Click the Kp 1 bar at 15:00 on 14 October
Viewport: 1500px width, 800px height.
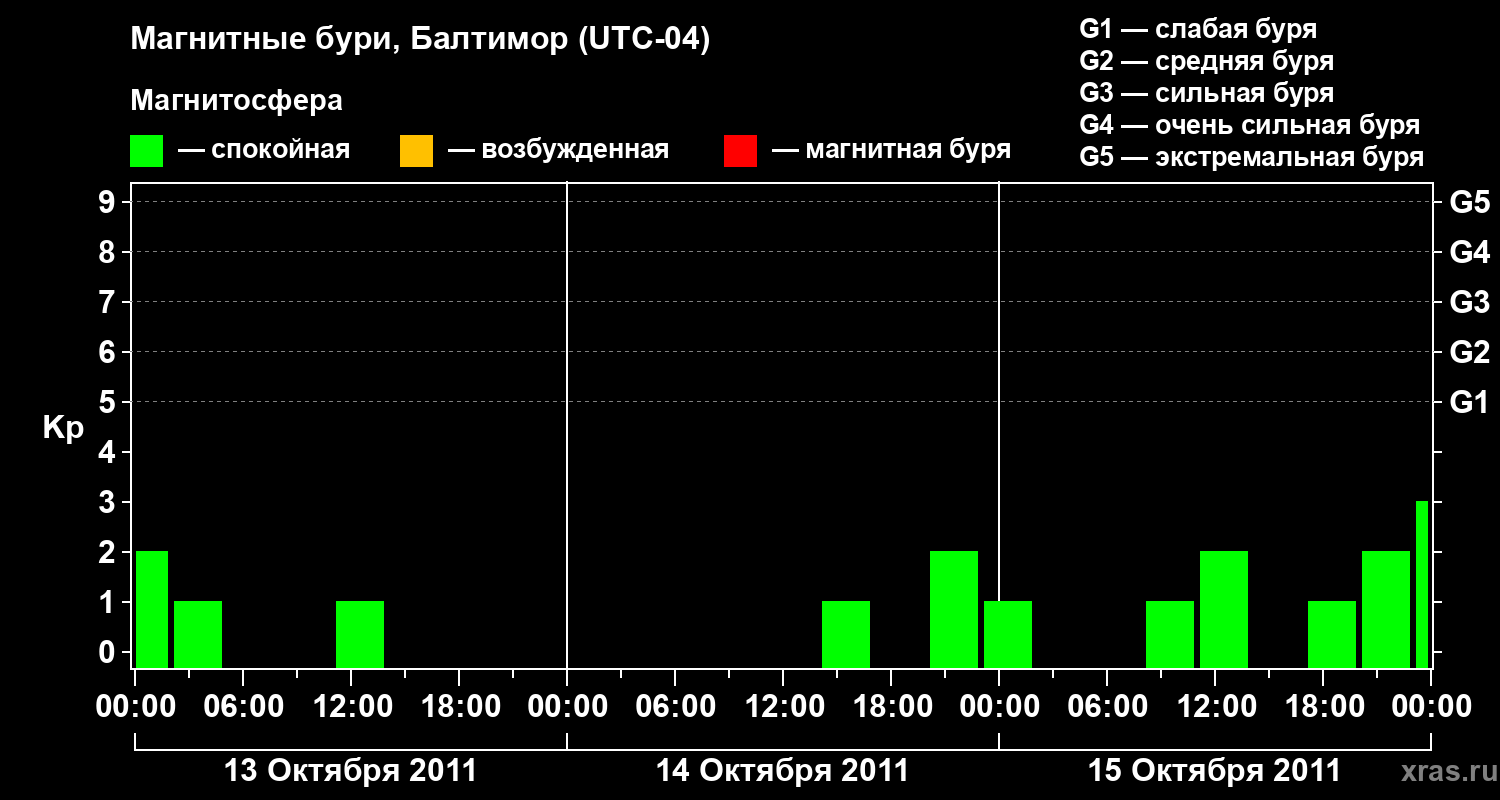coord(846,634)
